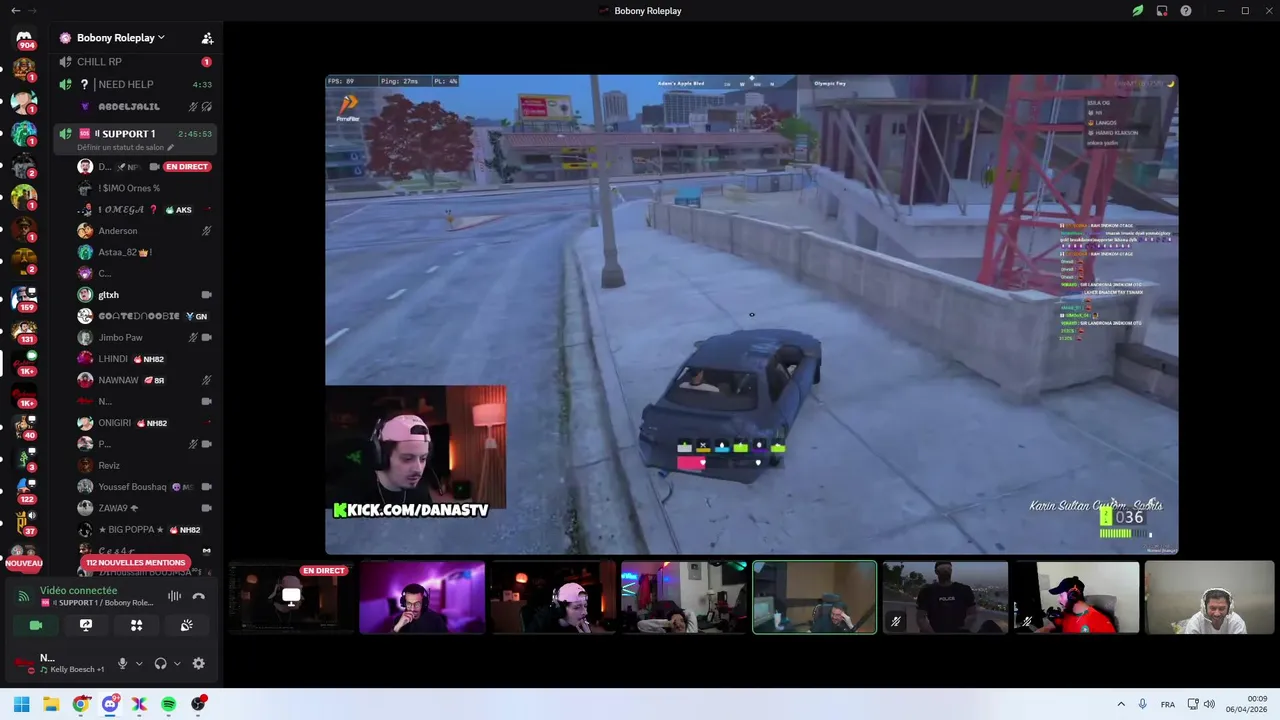Open server icon with 37 badge
Screen dimensions: 1280x720
[x=24, y=522]
